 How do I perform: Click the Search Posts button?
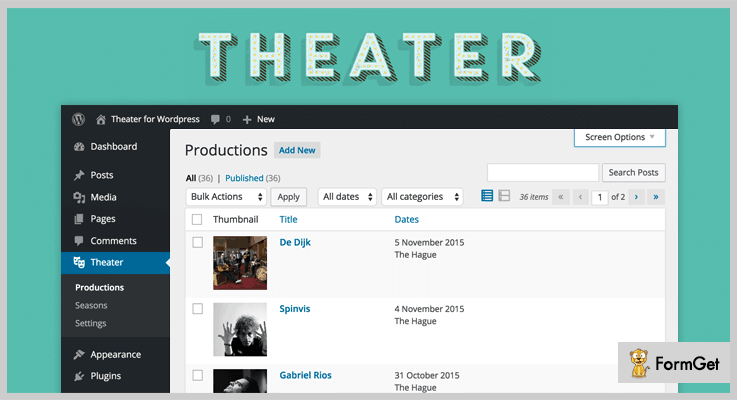tap(634, 173)
